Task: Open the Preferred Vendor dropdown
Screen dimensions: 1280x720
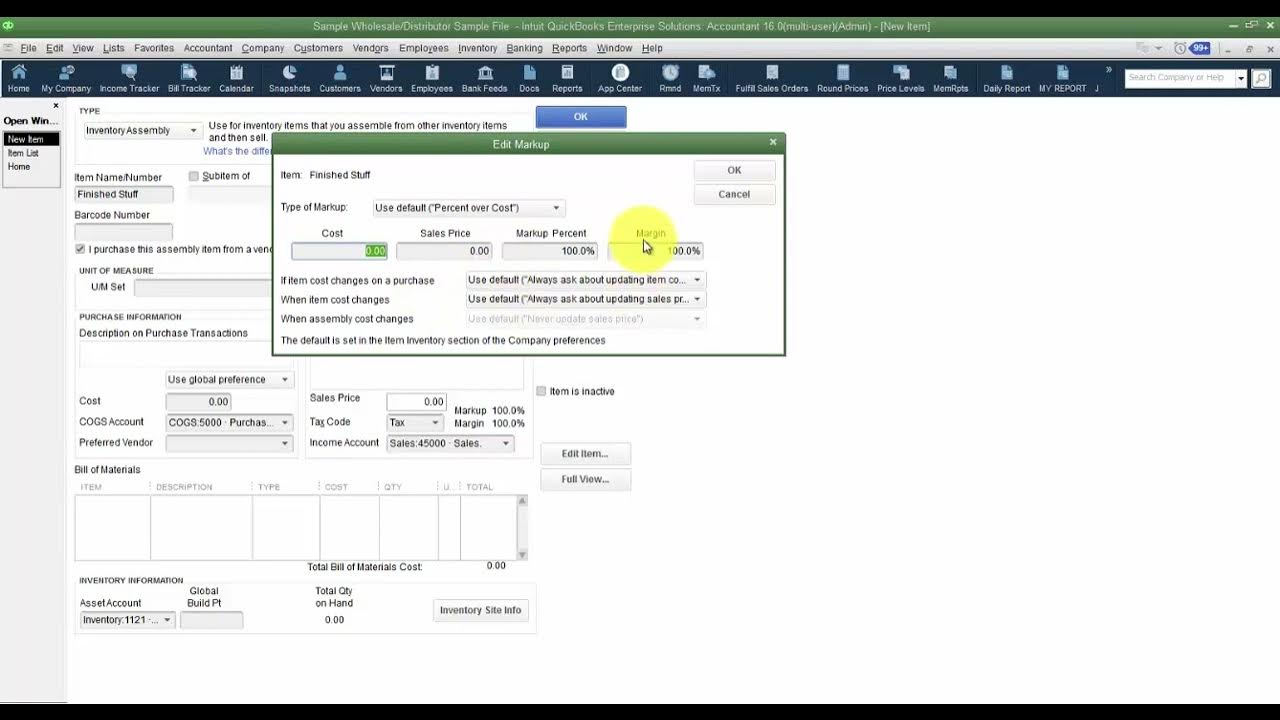Action: 228,443
